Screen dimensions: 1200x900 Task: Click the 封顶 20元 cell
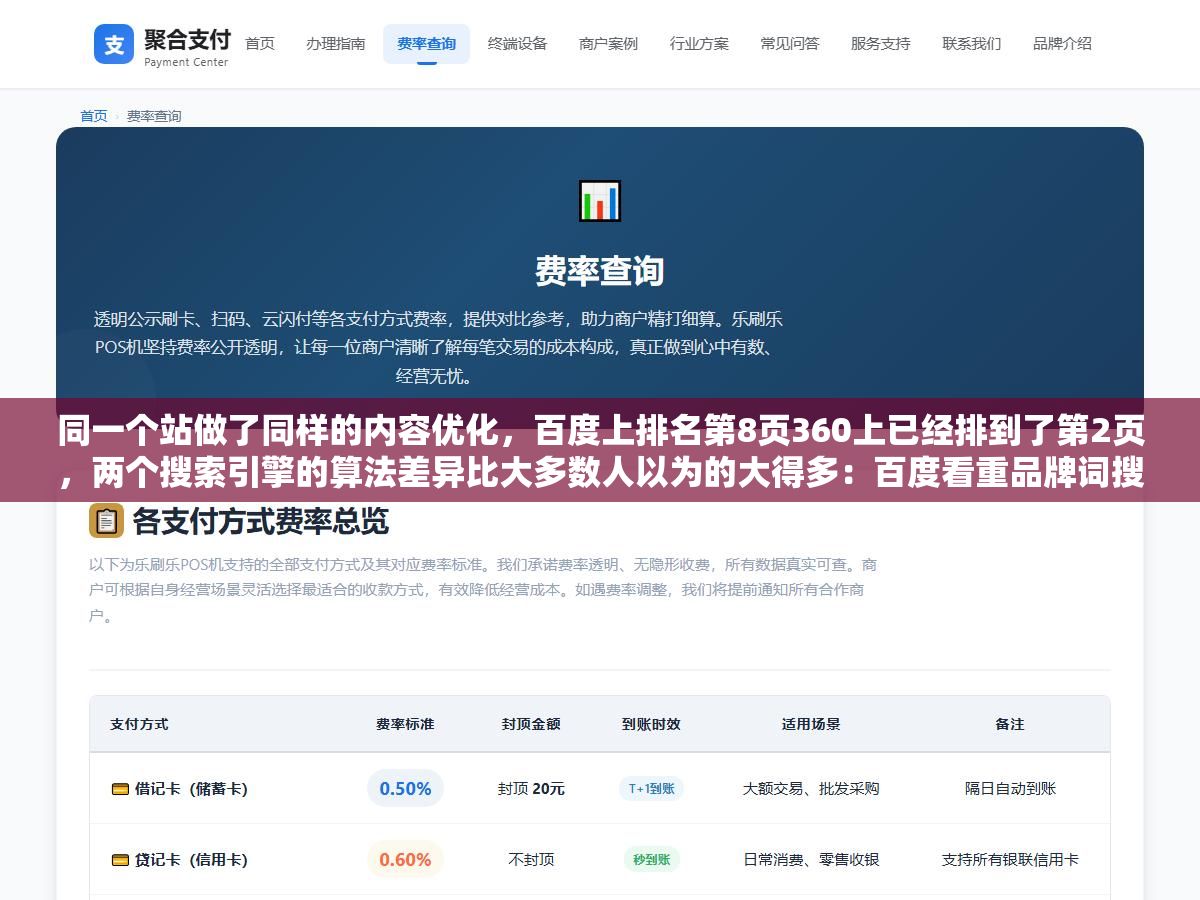tap(531, 789)
